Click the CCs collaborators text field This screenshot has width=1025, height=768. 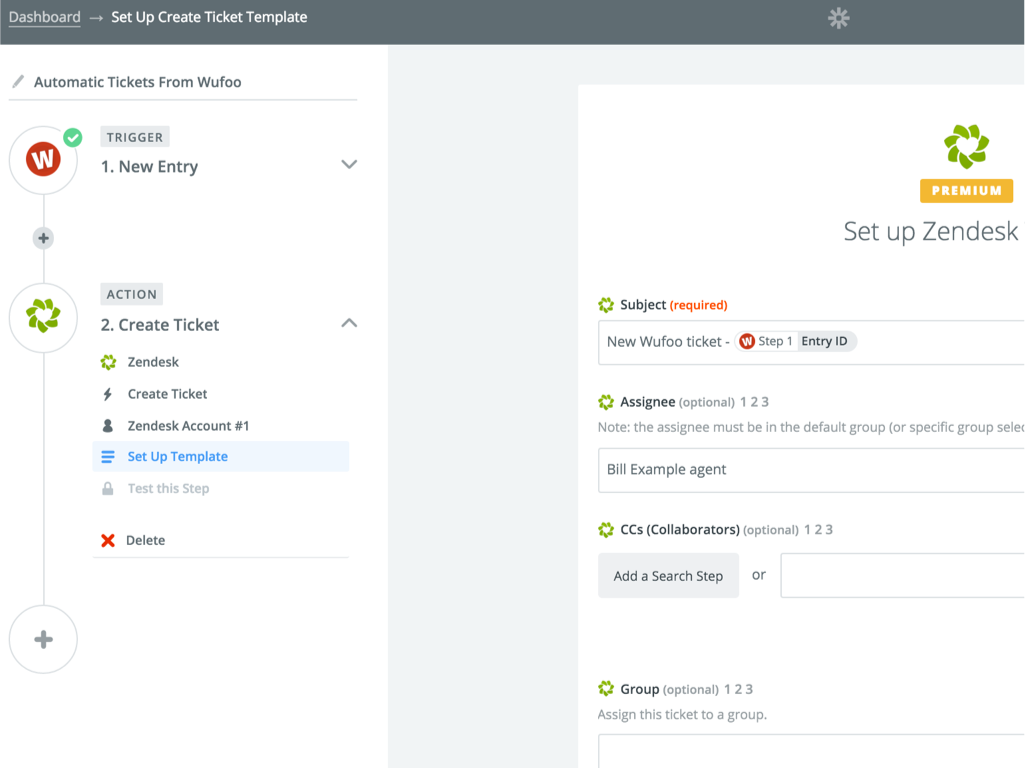point(900,576)
